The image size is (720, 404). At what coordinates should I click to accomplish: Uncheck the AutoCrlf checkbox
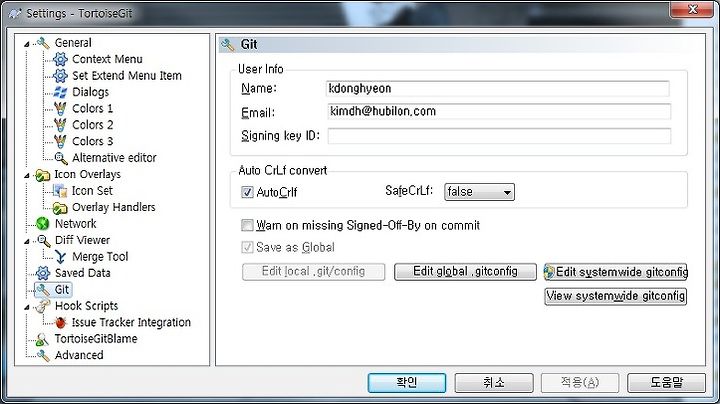click(248, 192)
